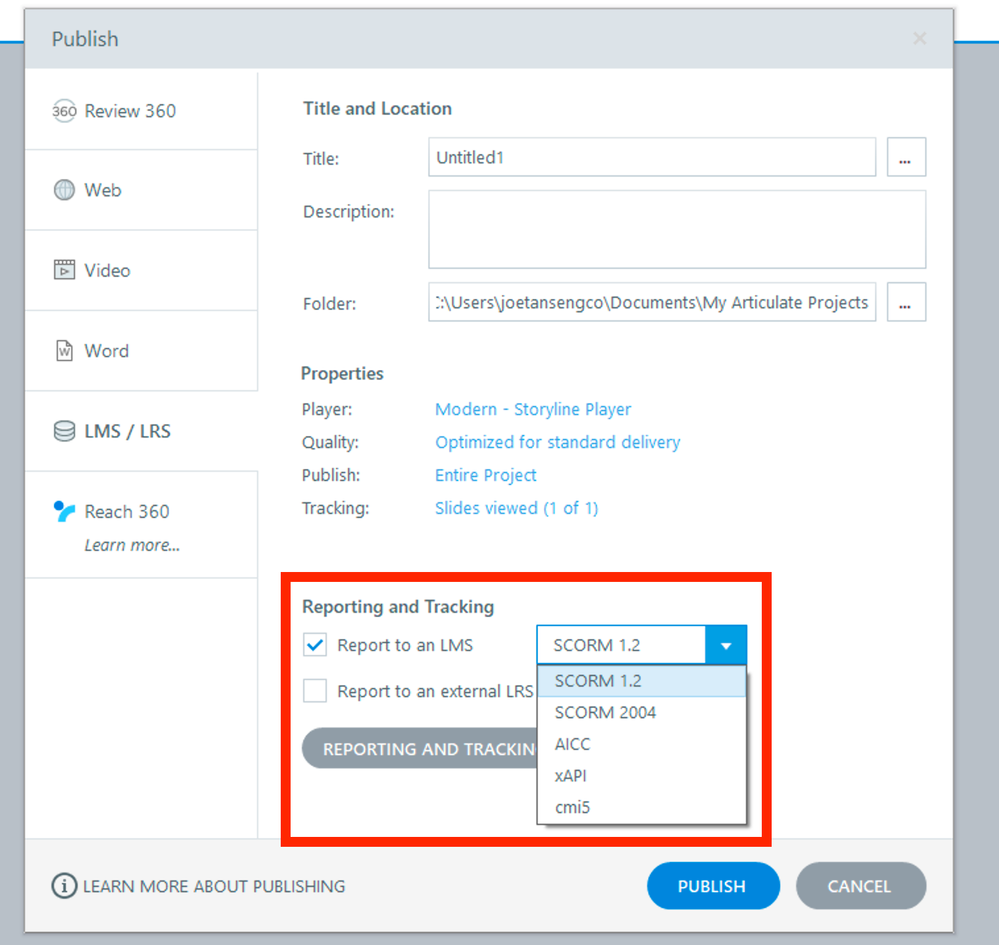Switch to the Web publish tab

click(x=103, y=190)
